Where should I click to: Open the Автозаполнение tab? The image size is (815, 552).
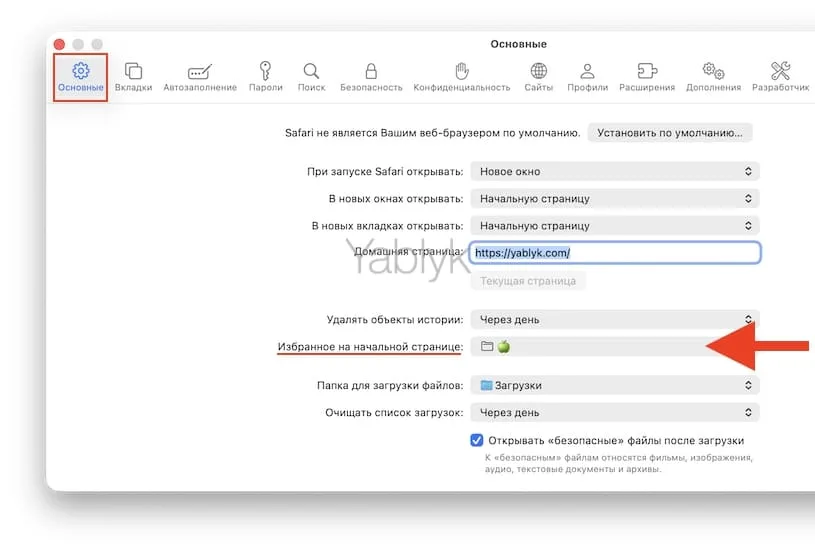click(200, 77)
